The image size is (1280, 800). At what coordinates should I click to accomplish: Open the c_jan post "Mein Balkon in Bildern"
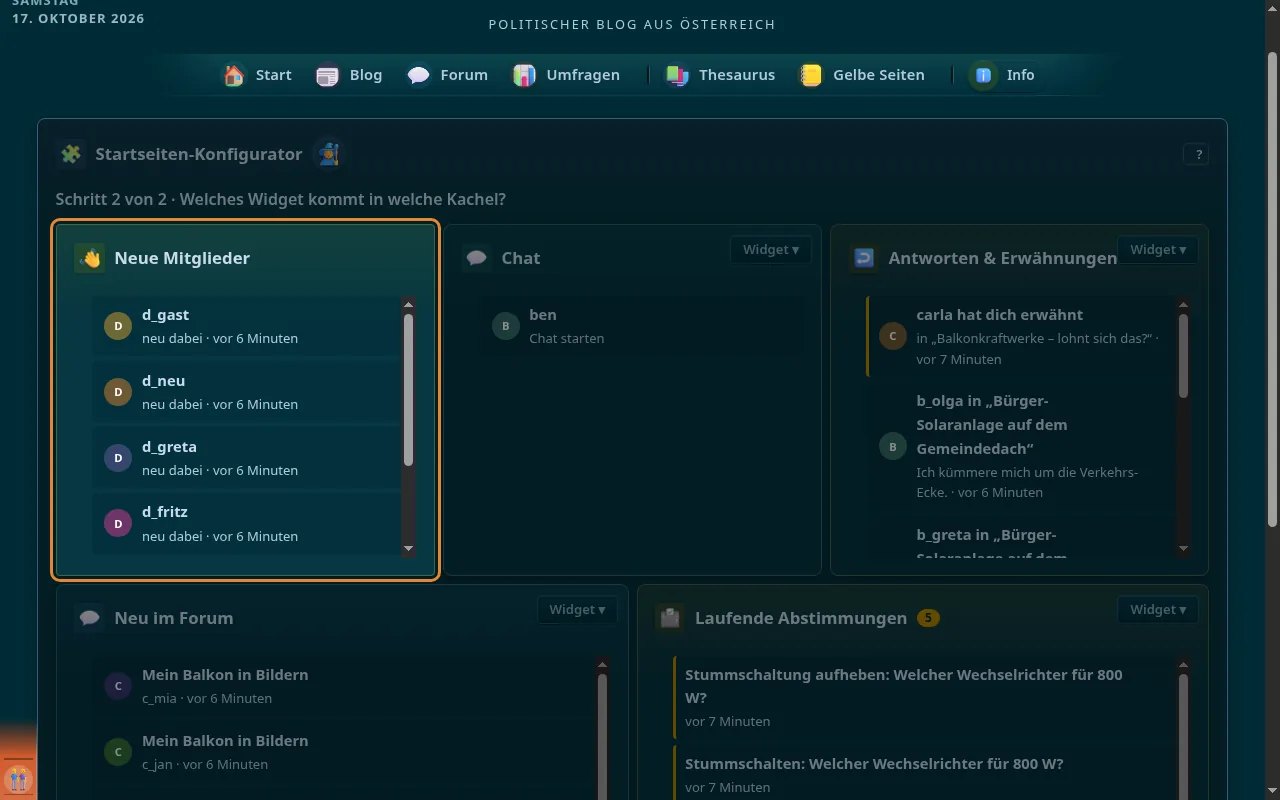343,752
